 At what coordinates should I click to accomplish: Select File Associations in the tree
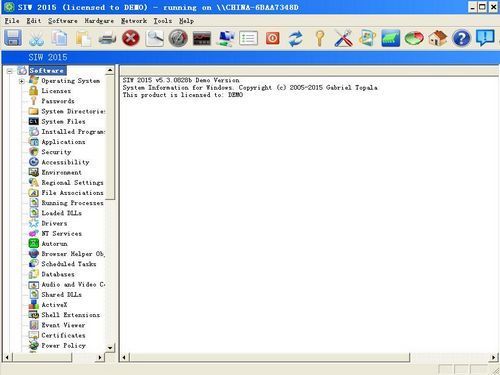pyautogui.click(x=72, y=193)
